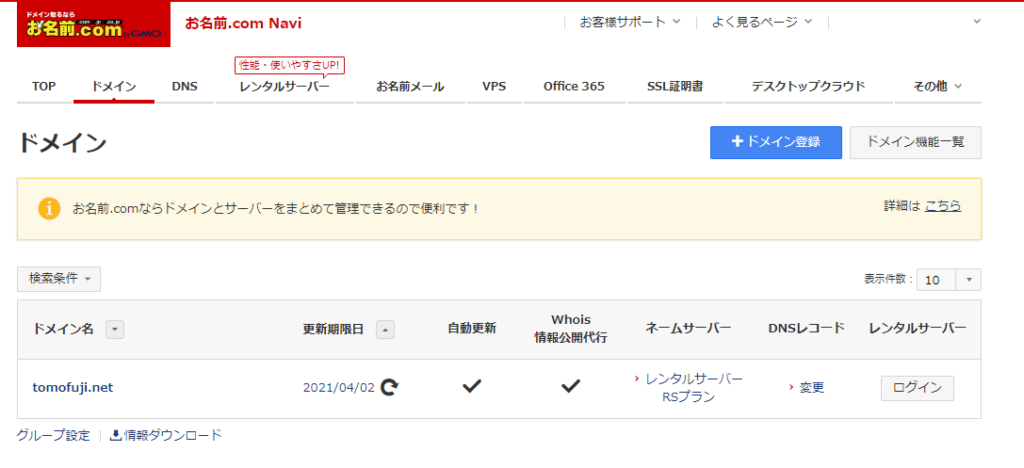This screenshot has width=1024, height=468.
Task: Open the お客様サポート dropdown menu
Action: tap(630, 22)
